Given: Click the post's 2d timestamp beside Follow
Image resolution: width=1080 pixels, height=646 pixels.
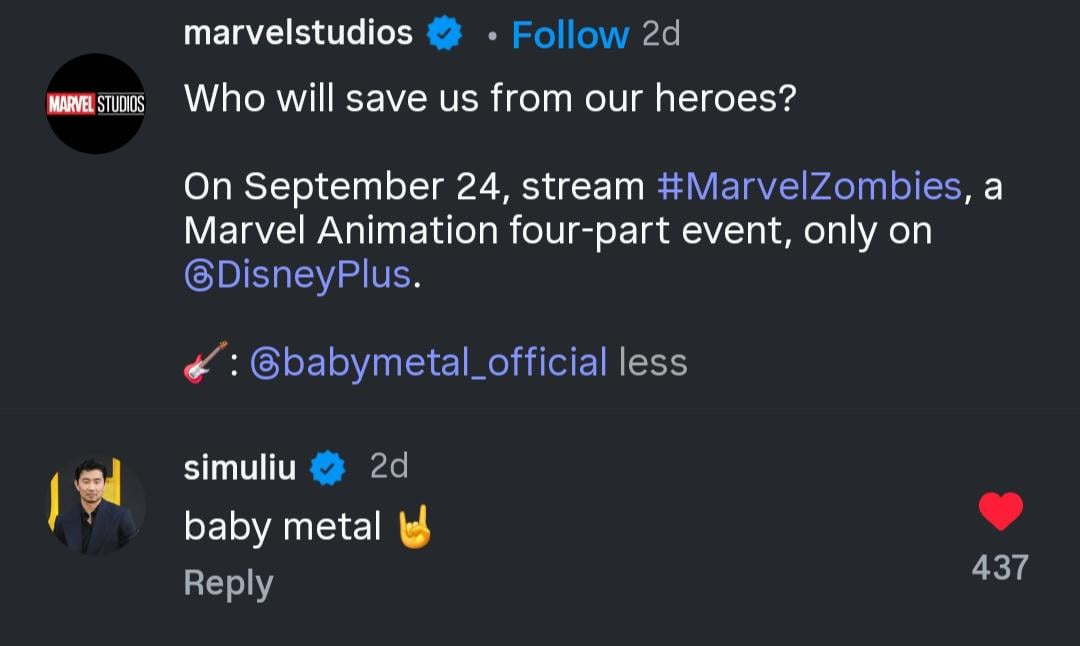Looking at the screenshot, I should click(660, 35).
